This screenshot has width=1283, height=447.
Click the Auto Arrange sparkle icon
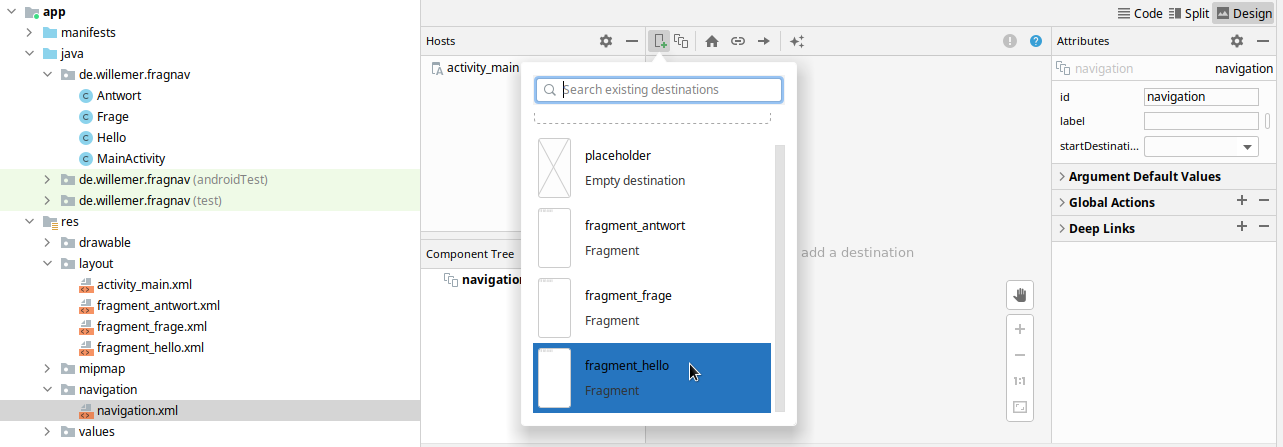[797, 41]
